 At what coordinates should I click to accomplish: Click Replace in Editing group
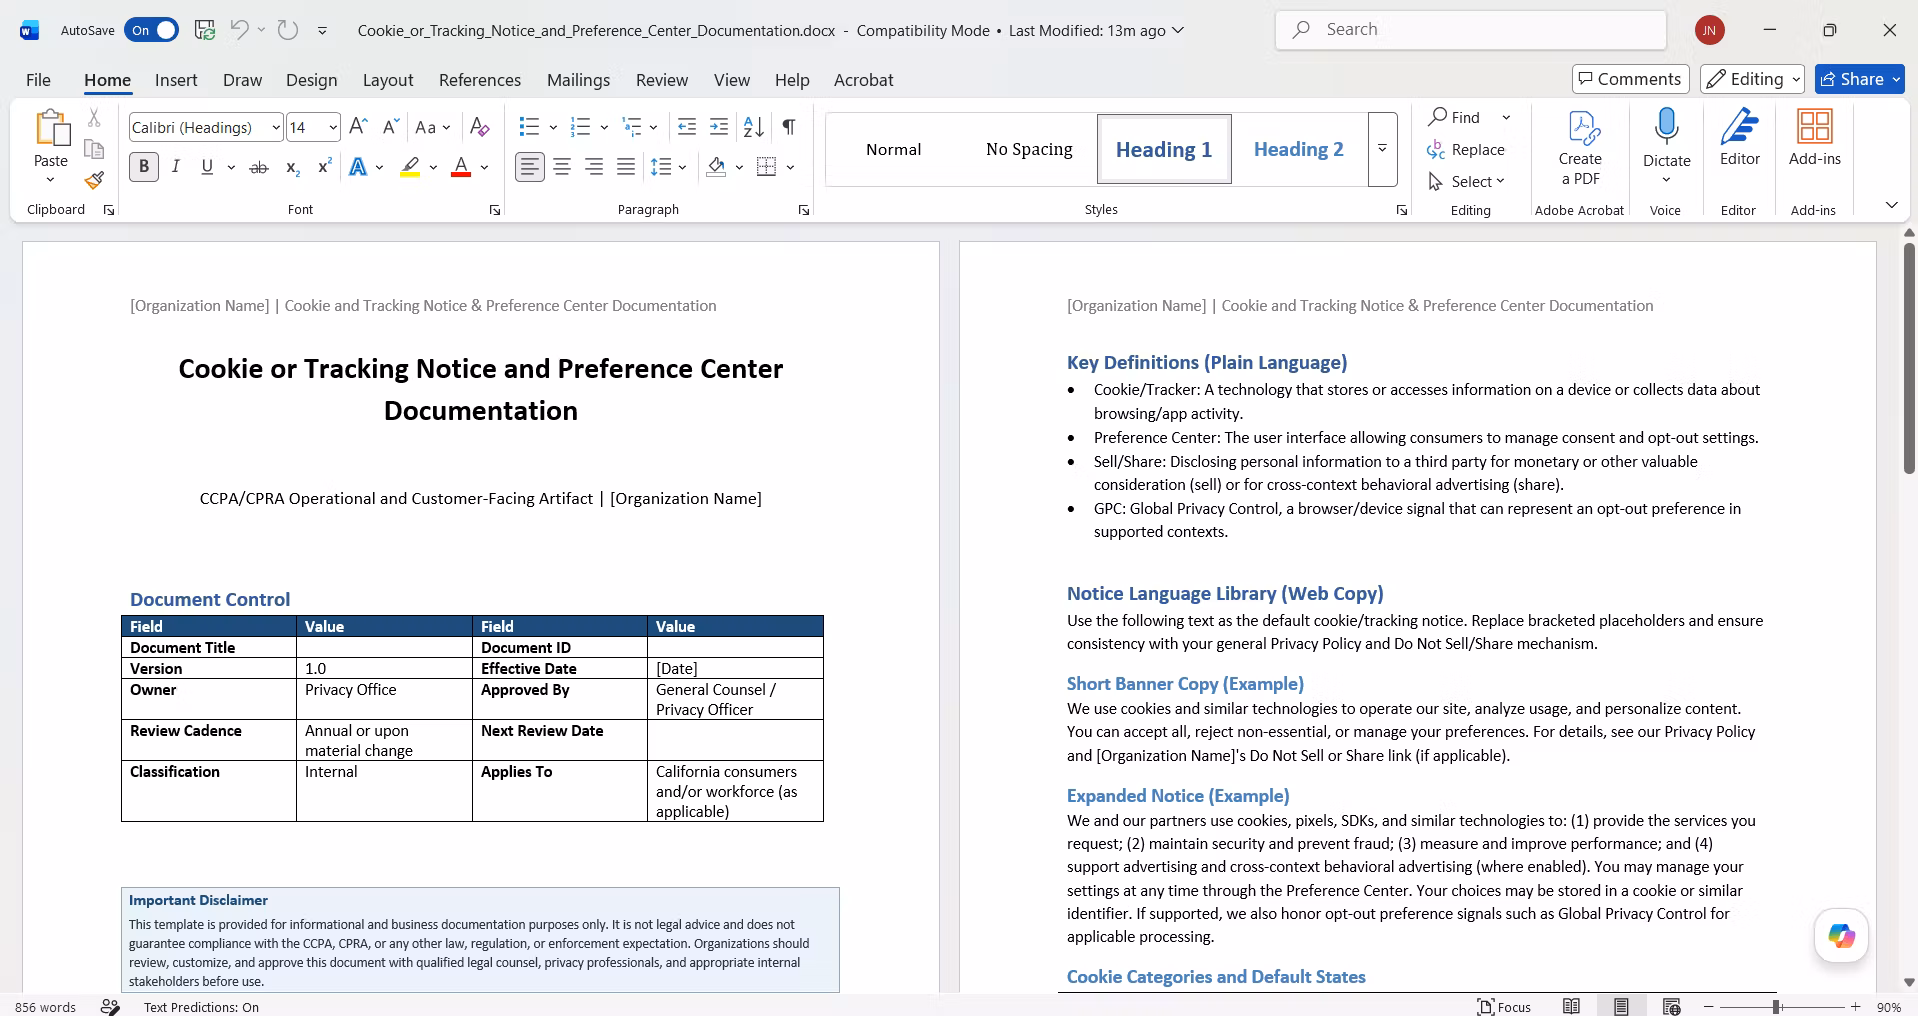point(1466,149)
